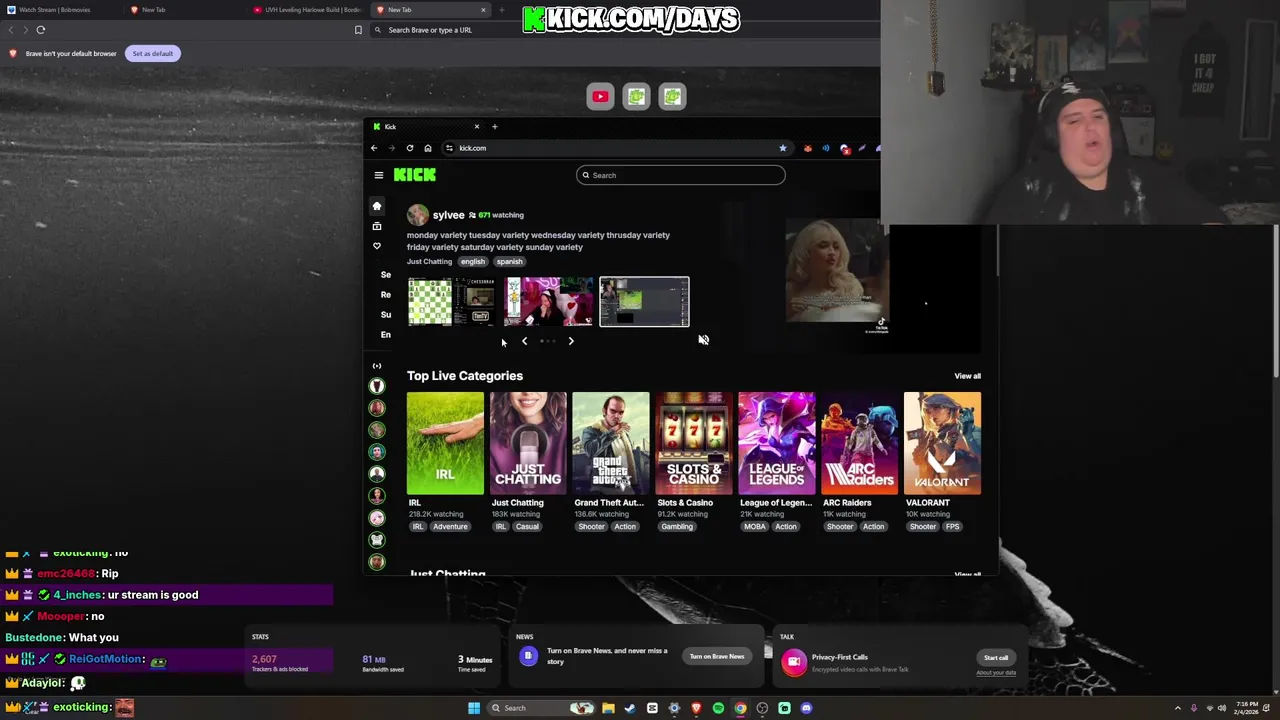Screen dimensions: 1280x720
Task: Show the next featured stream
Action: point(571,341)
